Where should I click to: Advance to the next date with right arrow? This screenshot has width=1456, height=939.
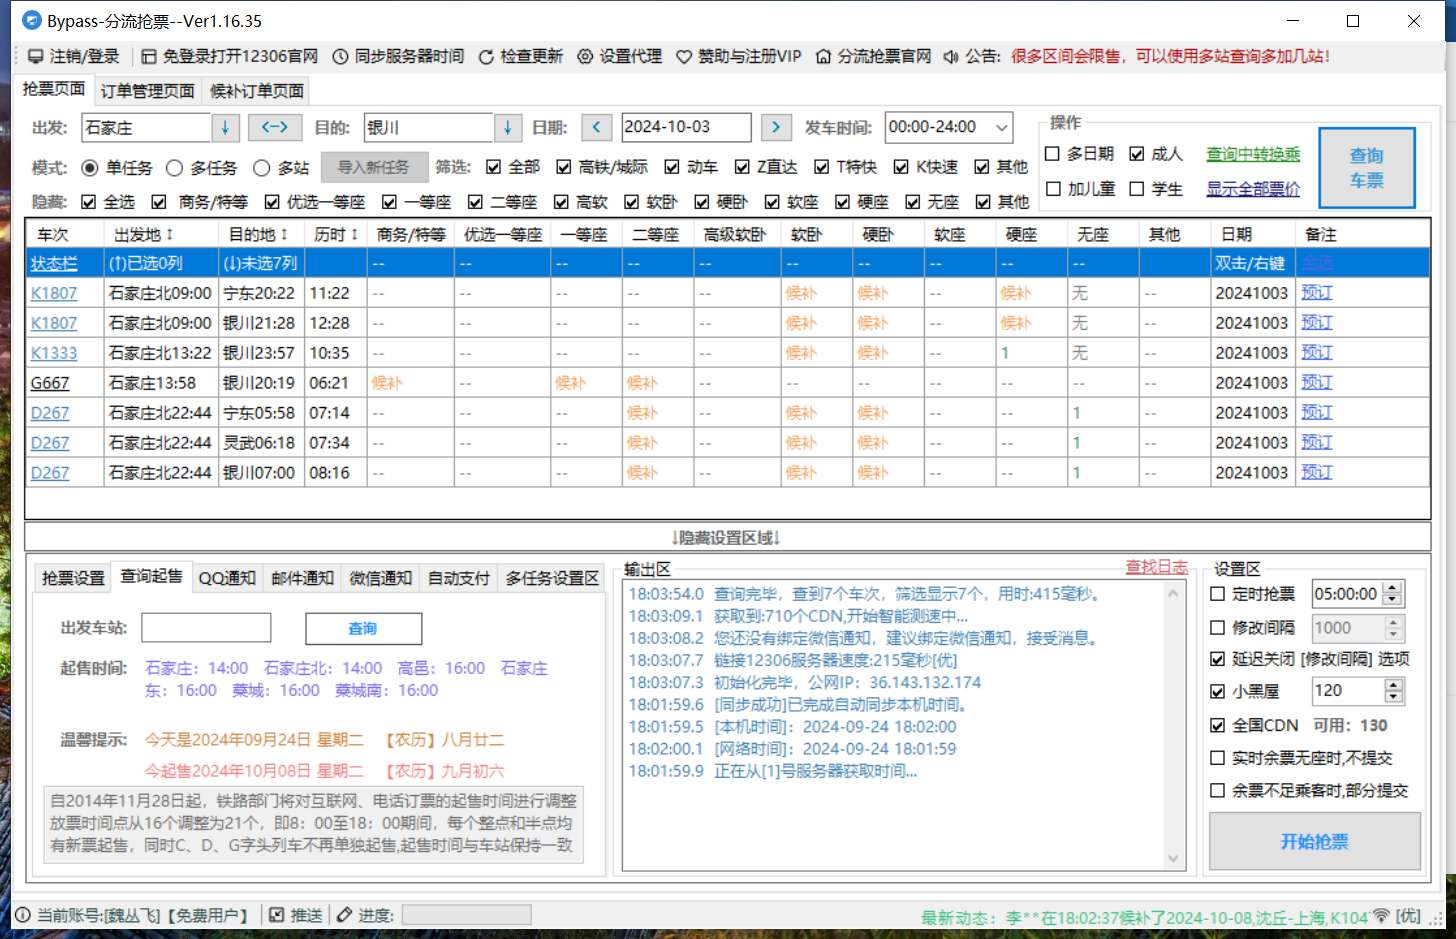(776, 127)
